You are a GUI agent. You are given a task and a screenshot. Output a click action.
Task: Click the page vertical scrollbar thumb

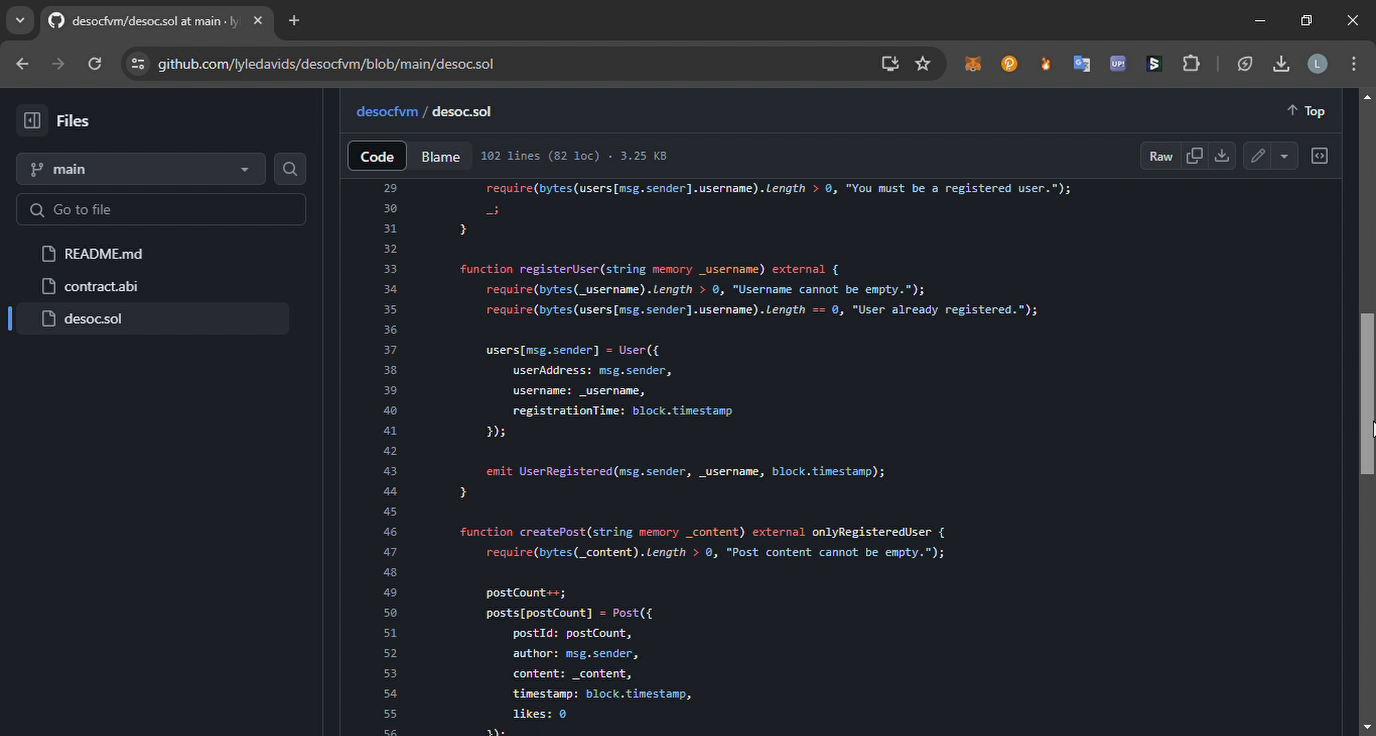point(1367,394)
